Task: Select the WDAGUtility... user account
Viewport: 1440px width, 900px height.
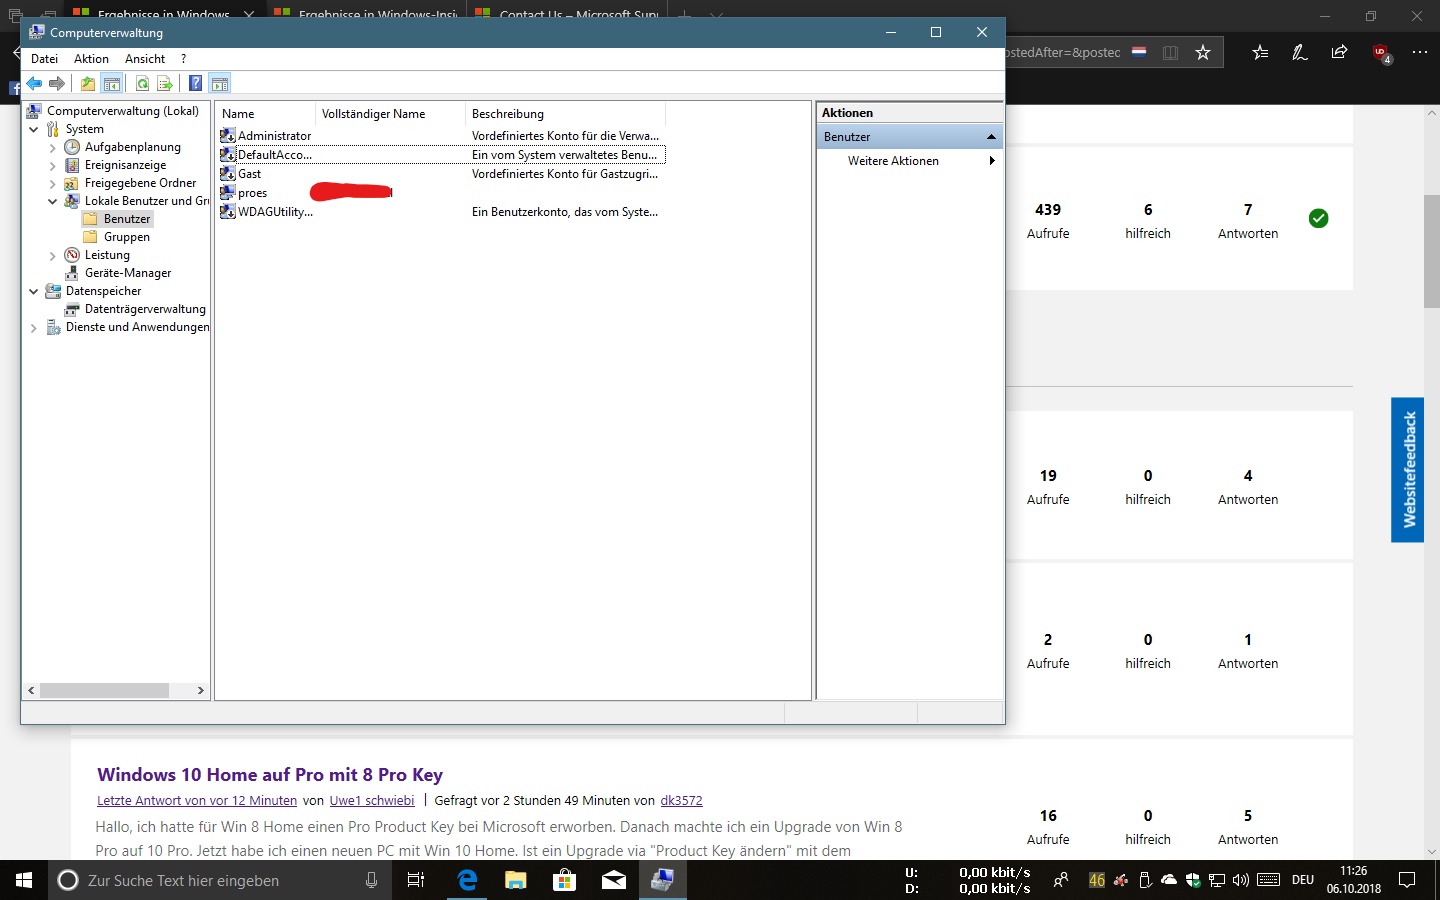Action: tap(275, 212)
